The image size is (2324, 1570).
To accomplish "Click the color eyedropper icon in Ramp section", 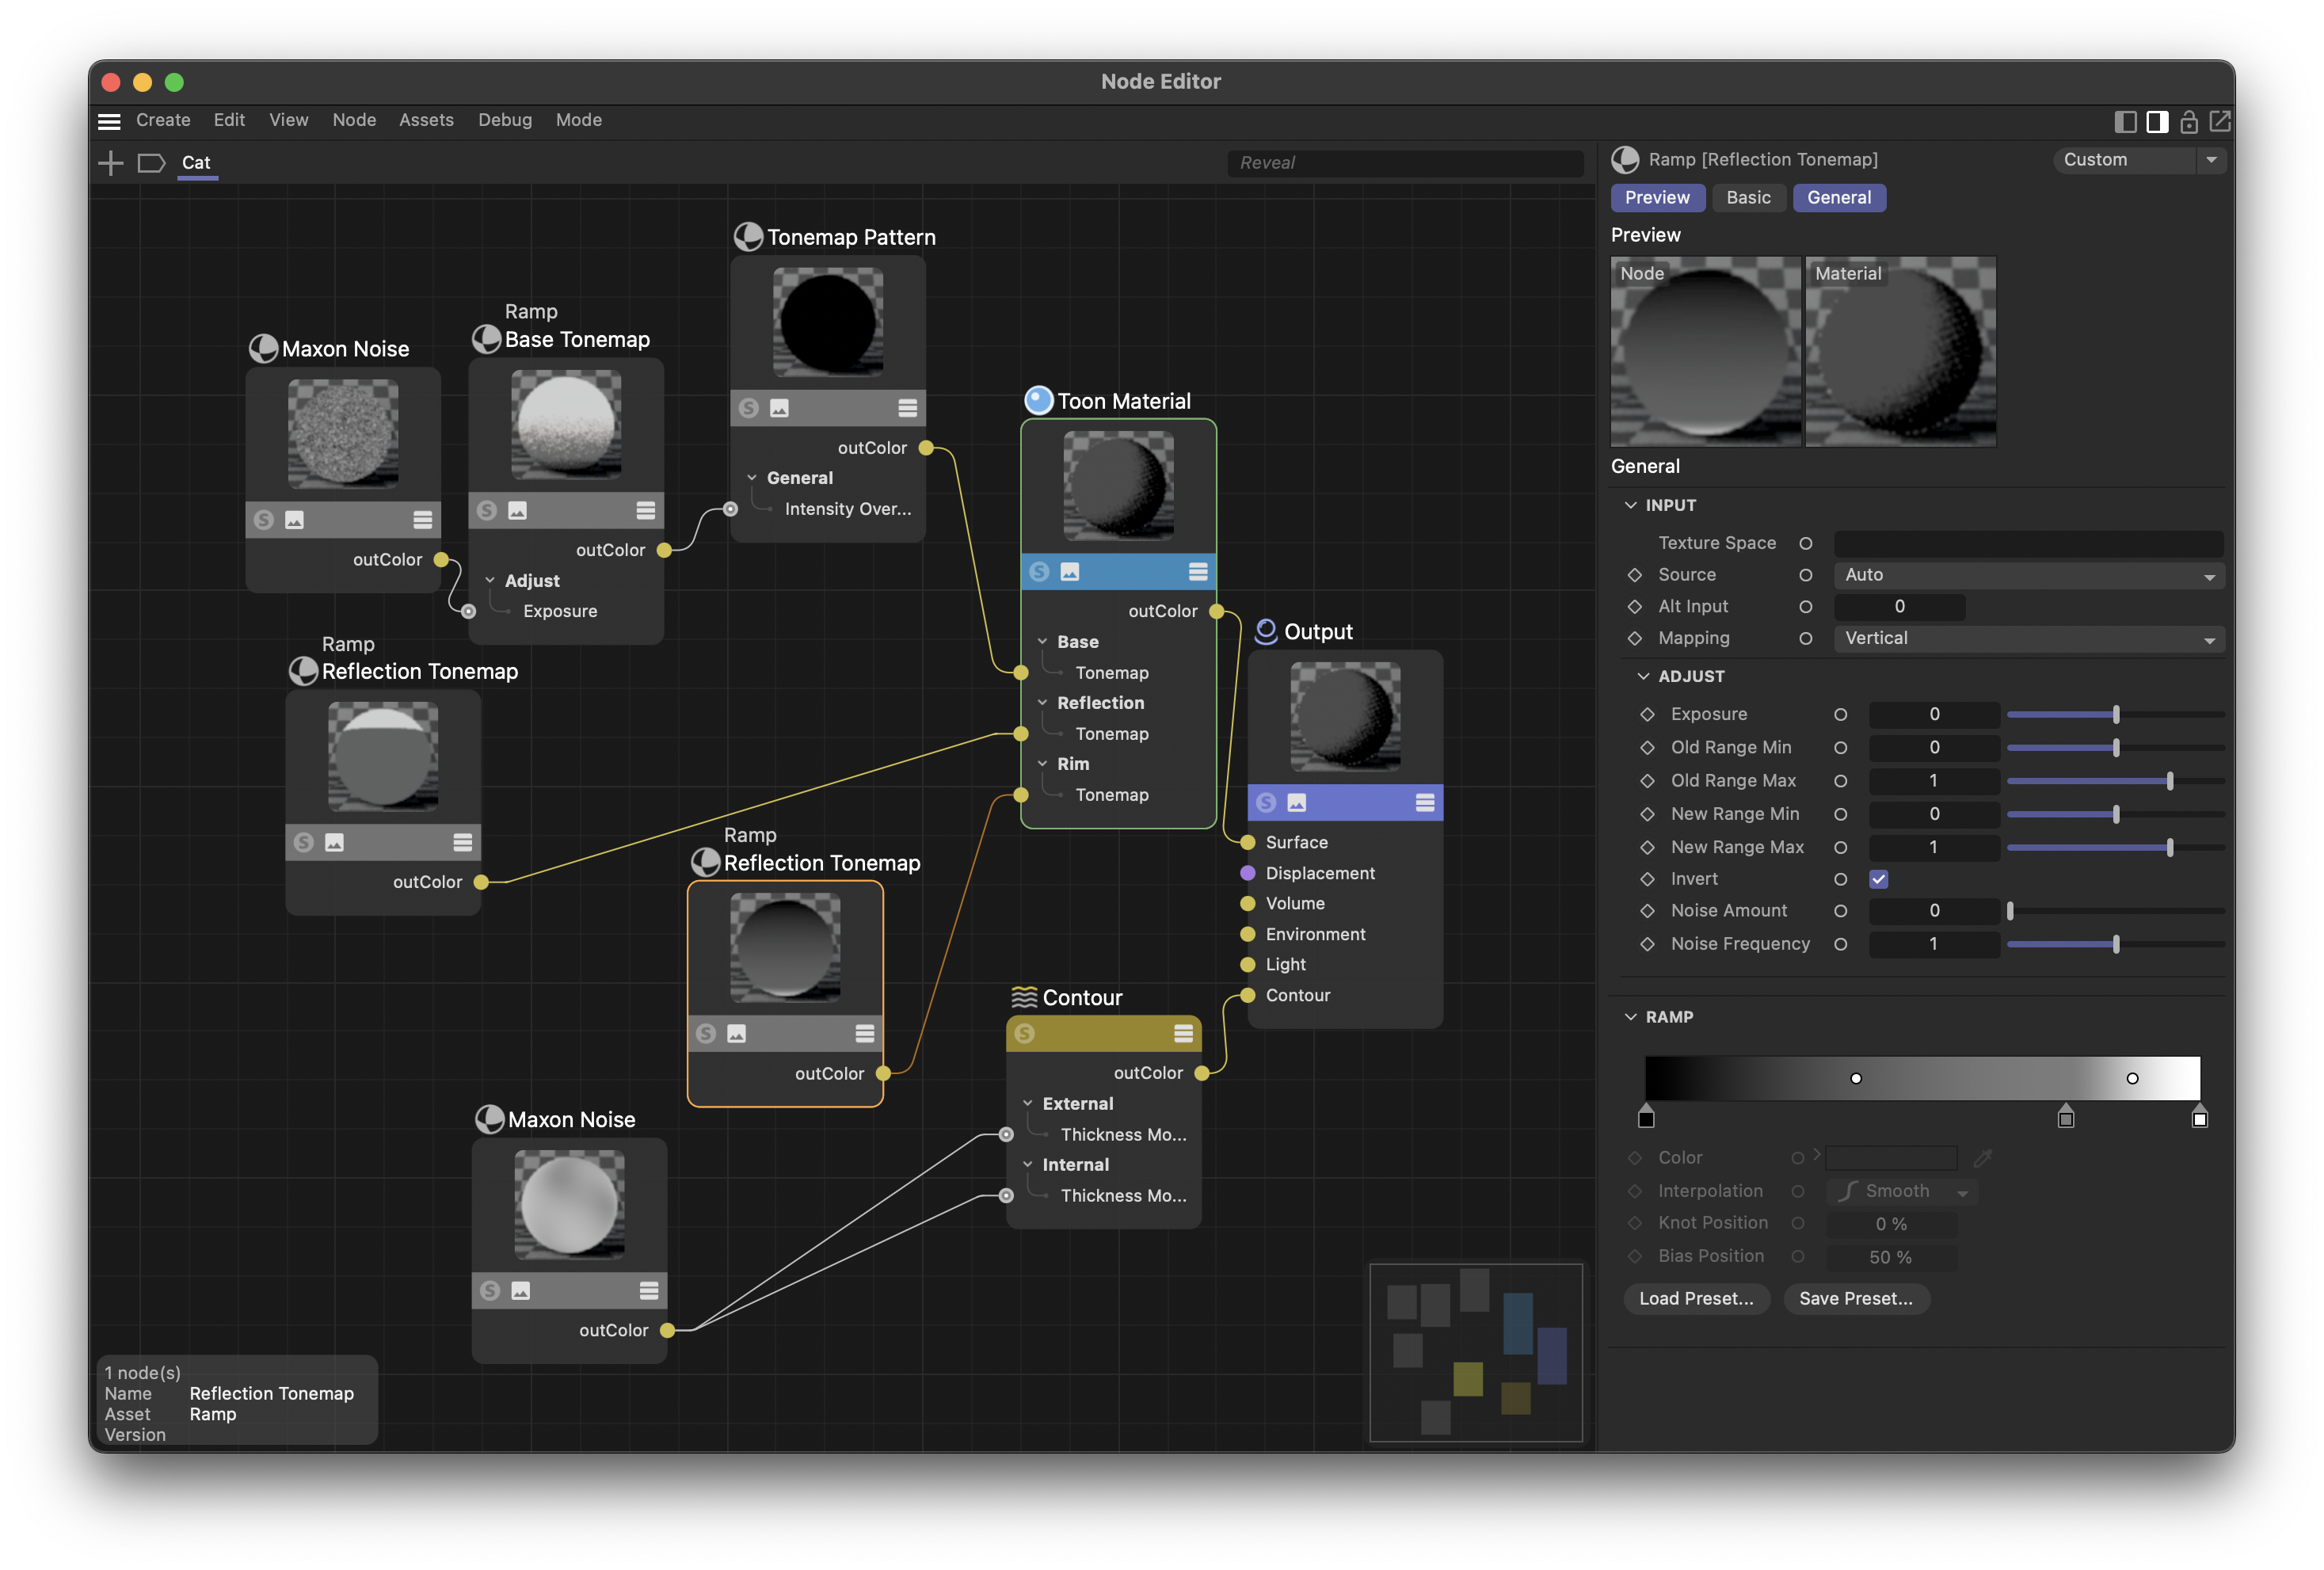I will click(1982, 1158).
